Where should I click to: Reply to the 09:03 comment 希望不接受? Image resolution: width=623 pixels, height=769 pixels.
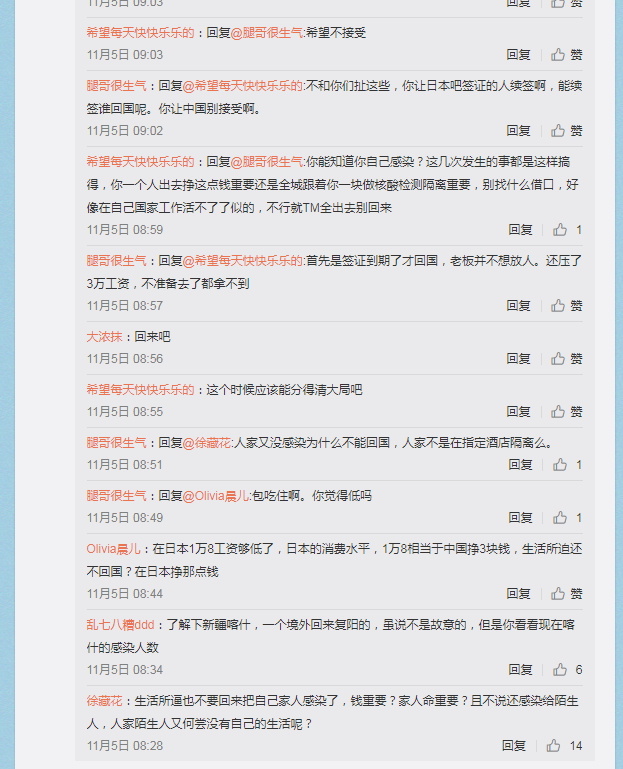[x=519, y=54]
